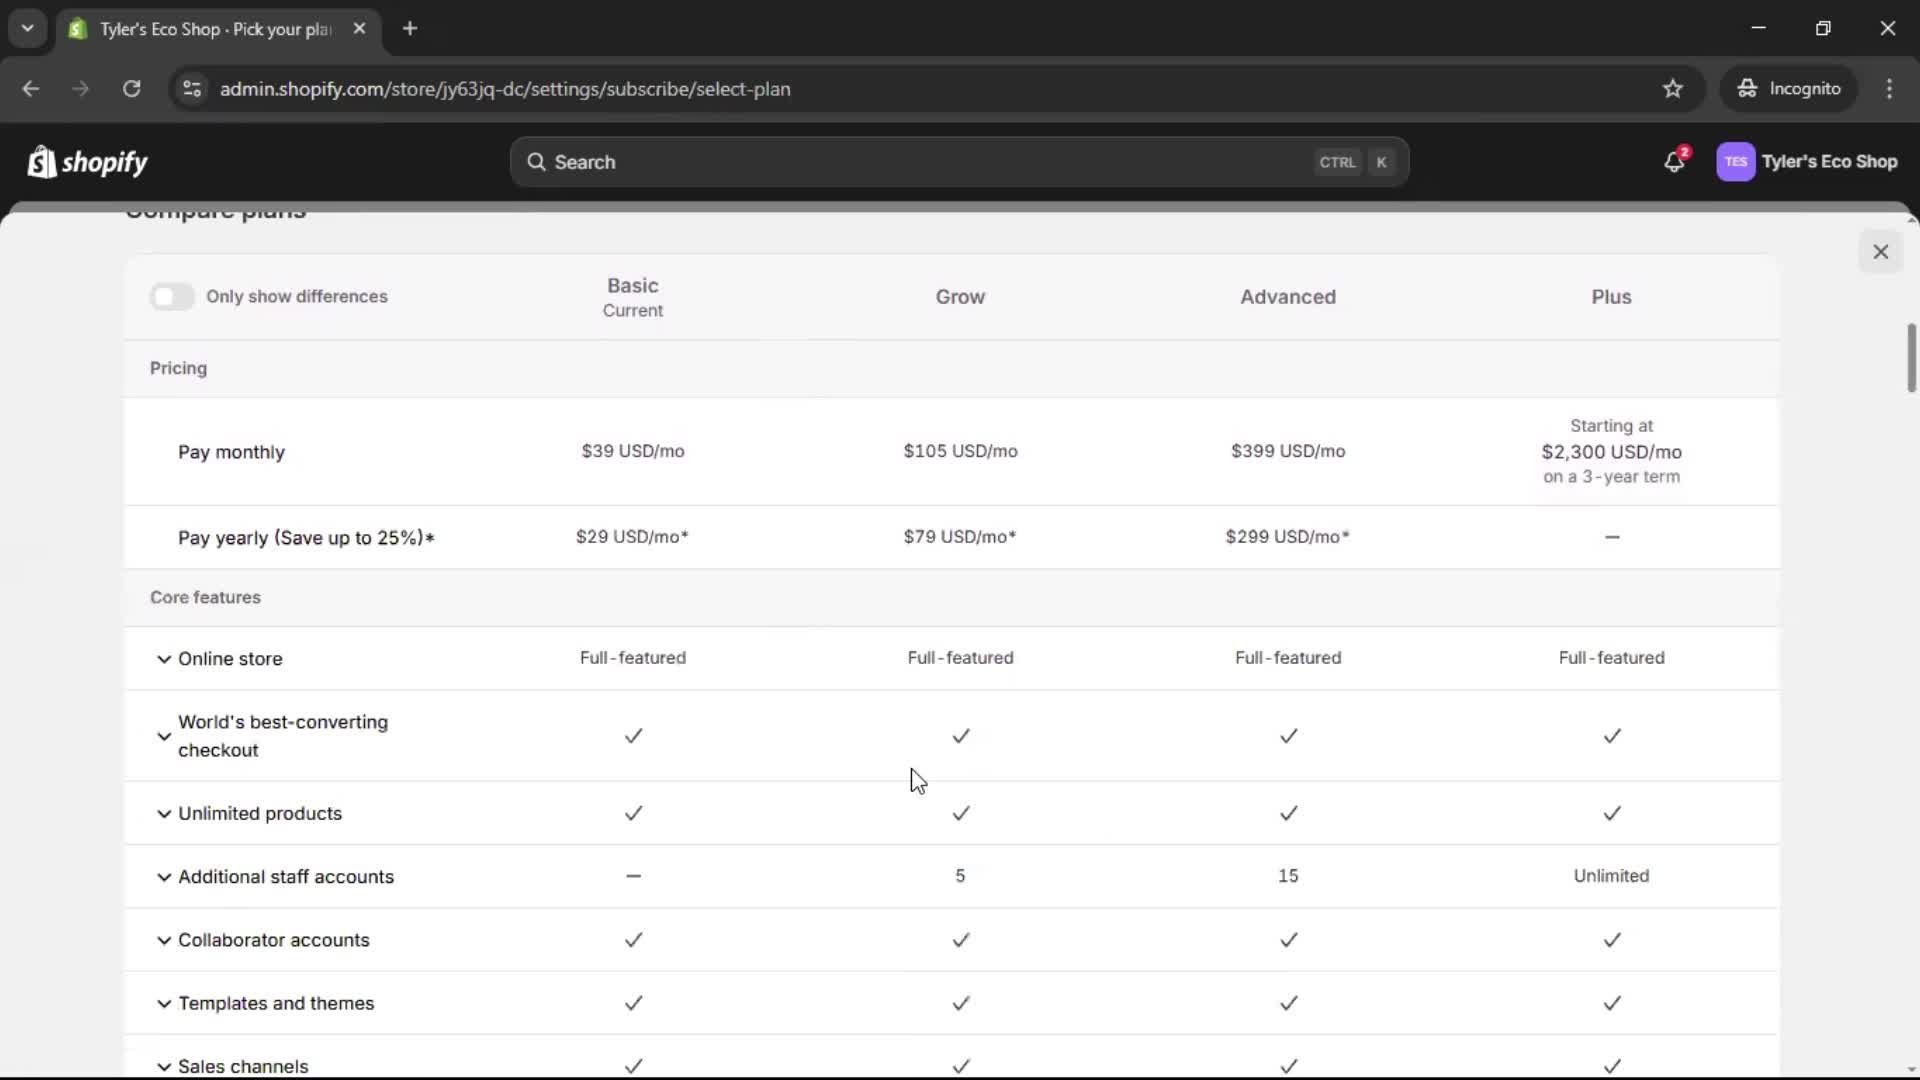
Task: Open the browser three-dot menu
Action: tap(1890, 88)
